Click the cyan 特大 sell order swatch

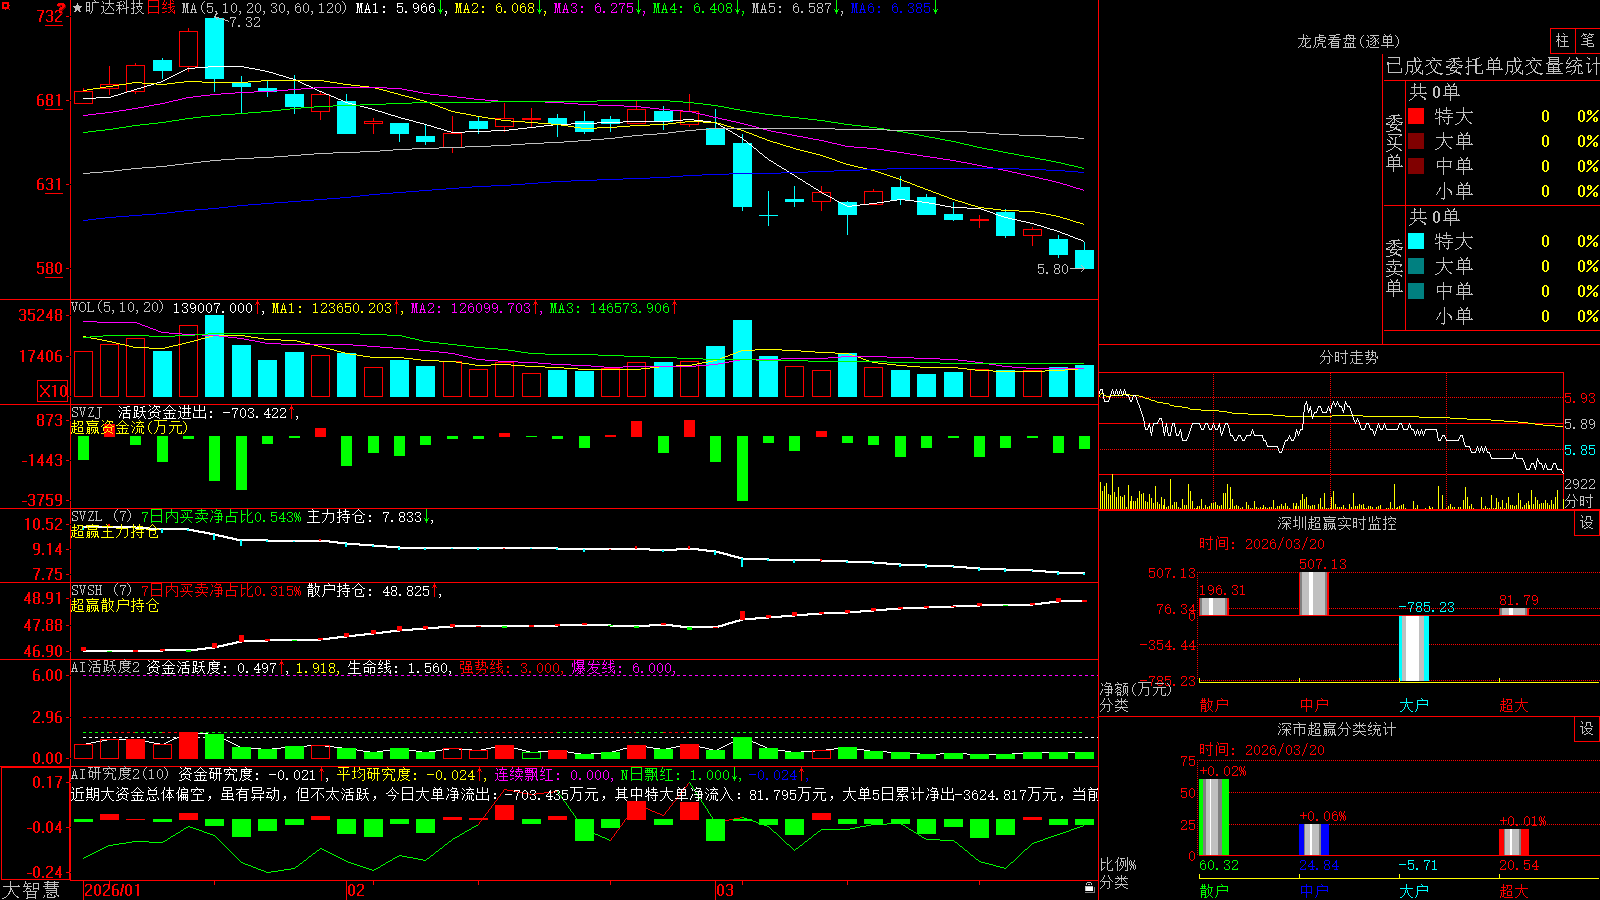click(1416, 241)
